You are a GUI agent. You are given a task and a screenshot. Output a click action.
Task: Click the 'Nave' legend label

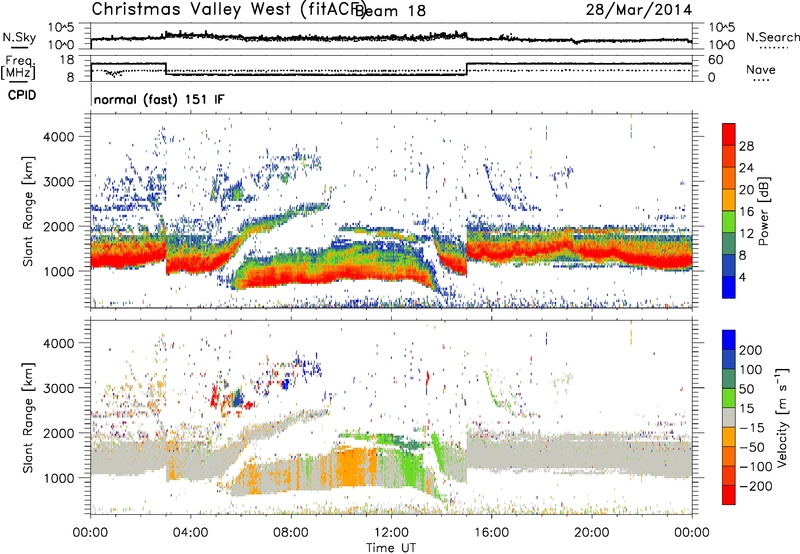[x=761, y=70]
